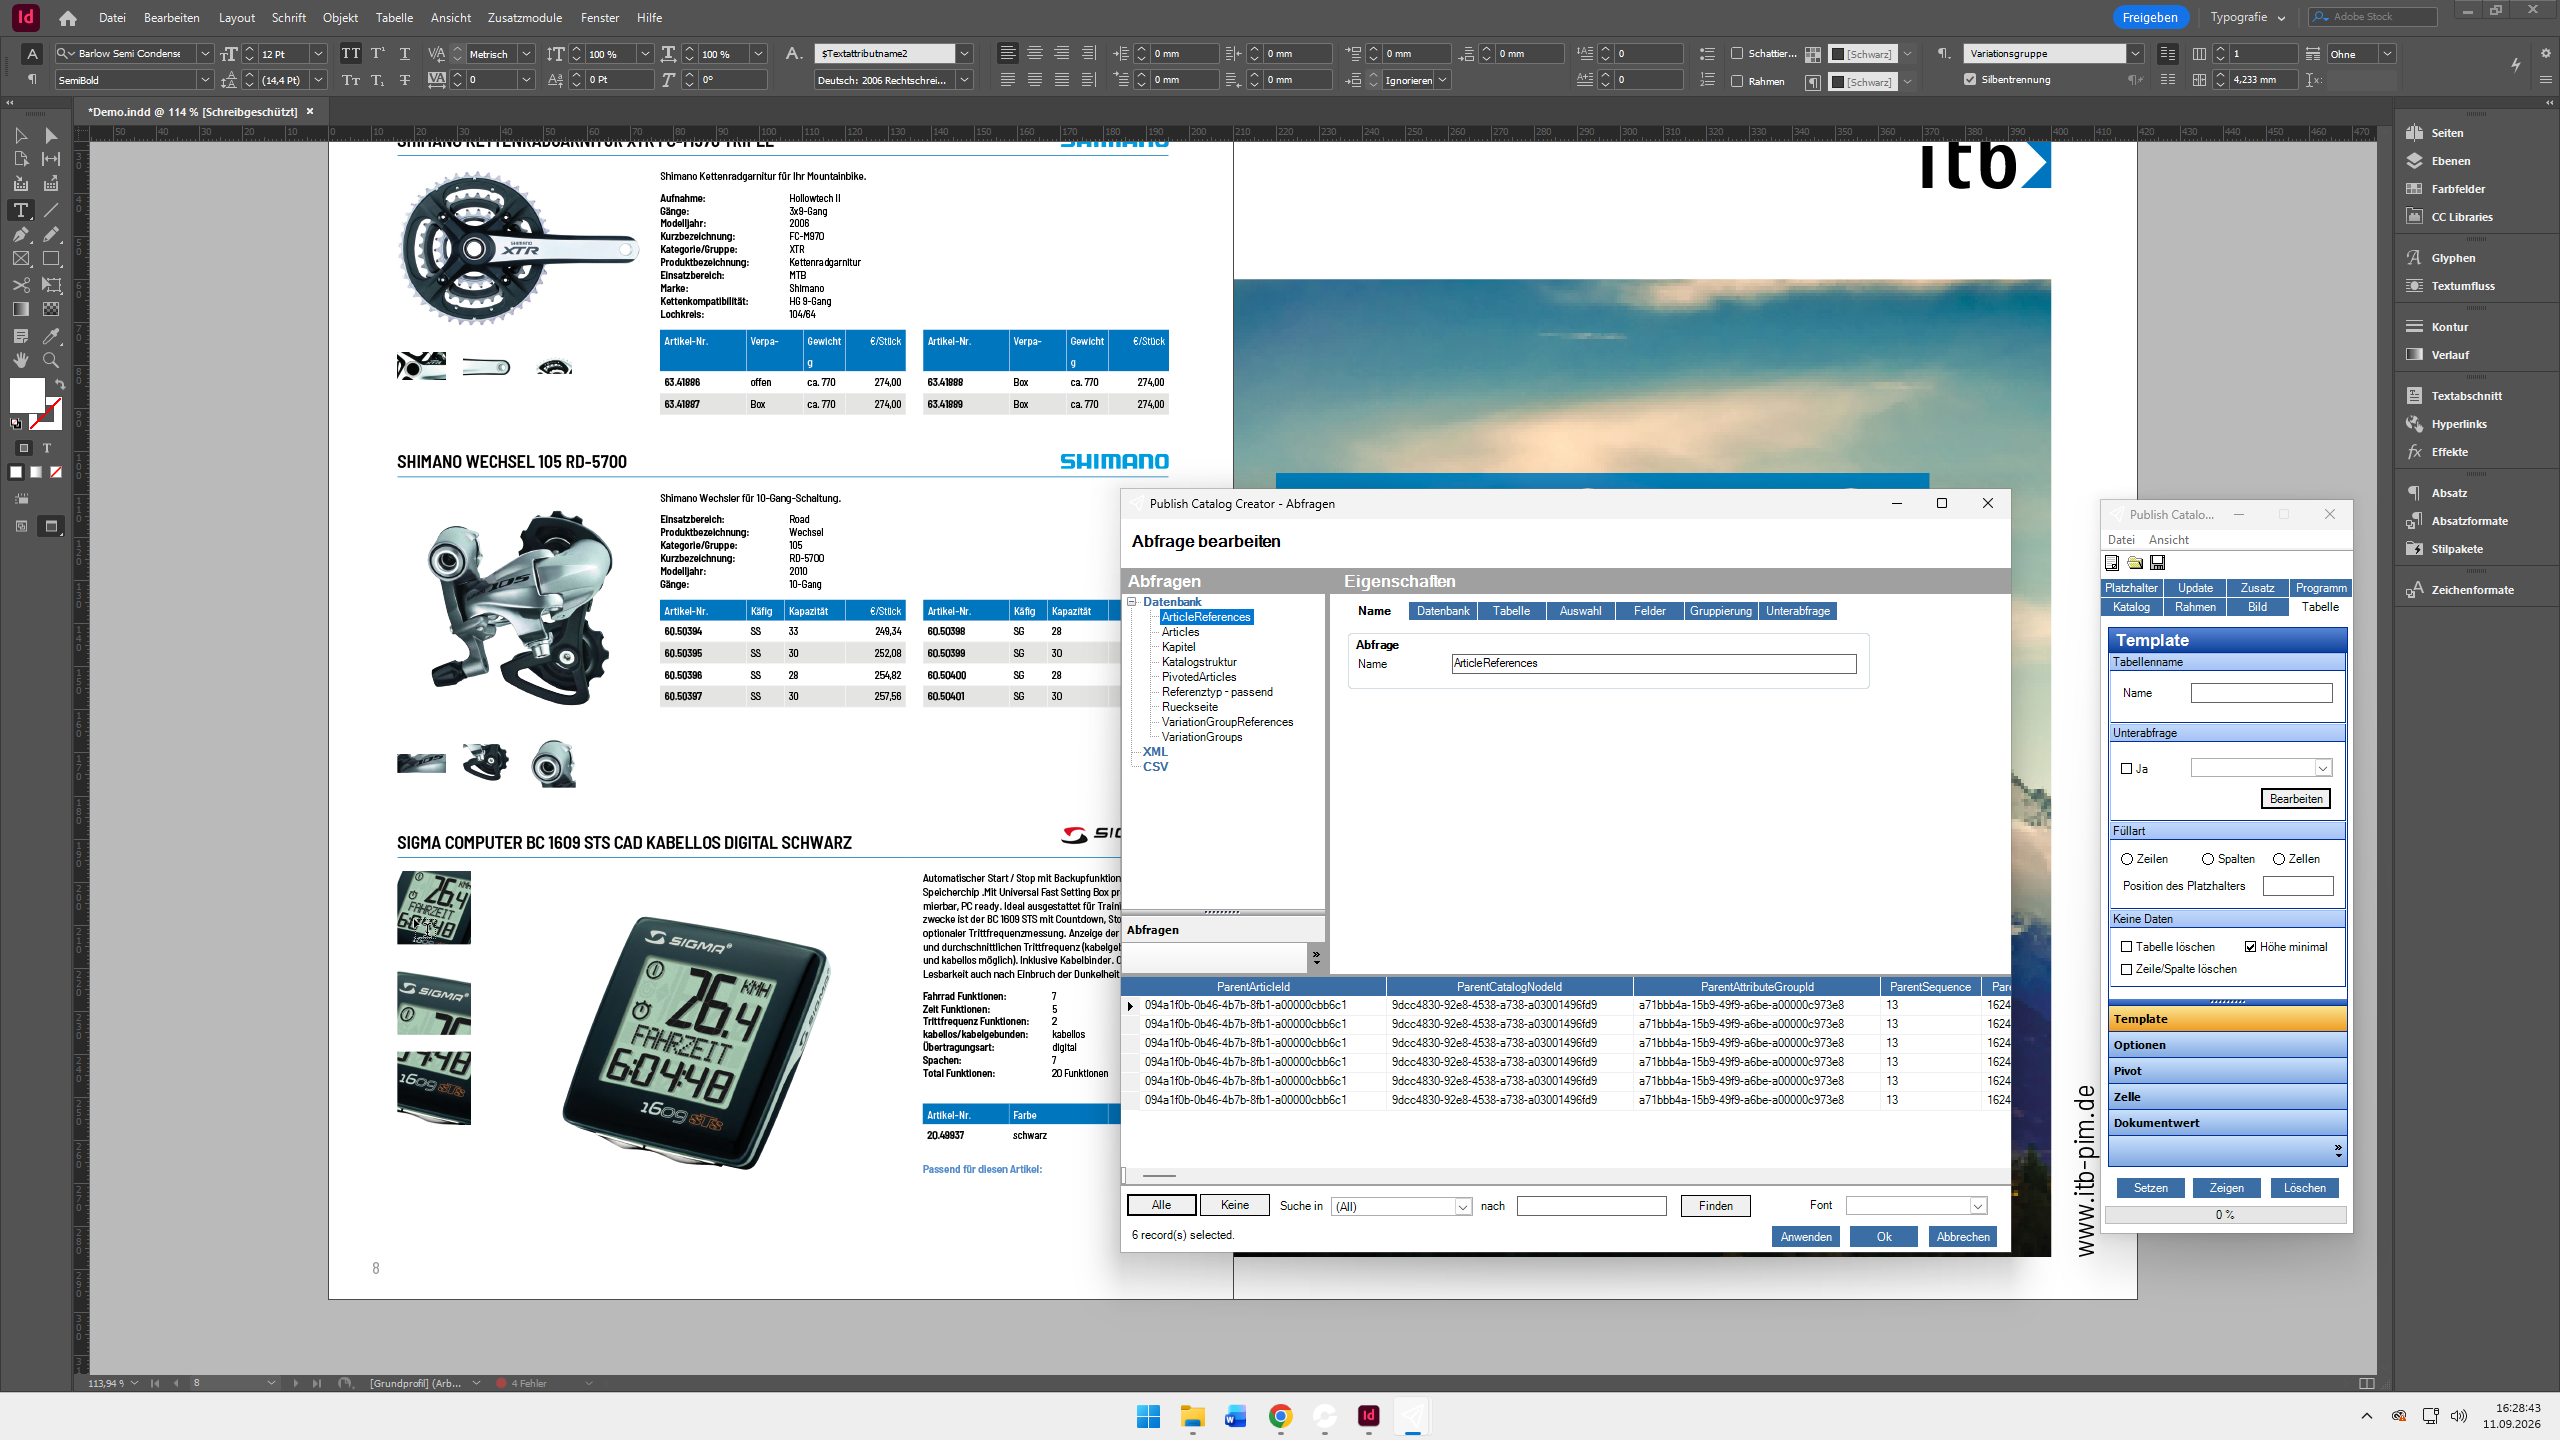Check the Ja checkbox under Unterabfrage
Screen dimensions: 2560x1440
(2127, 769)
